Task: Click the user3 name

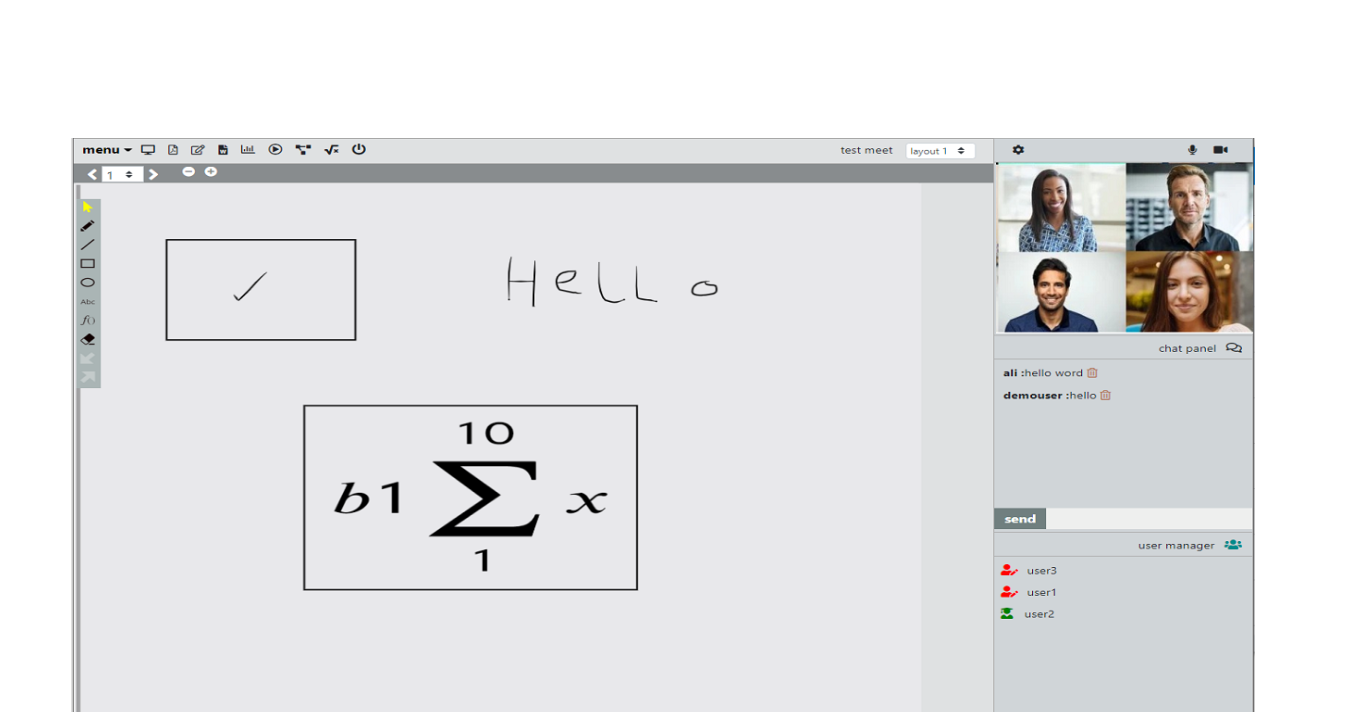Action: (x=1042, y=571)
